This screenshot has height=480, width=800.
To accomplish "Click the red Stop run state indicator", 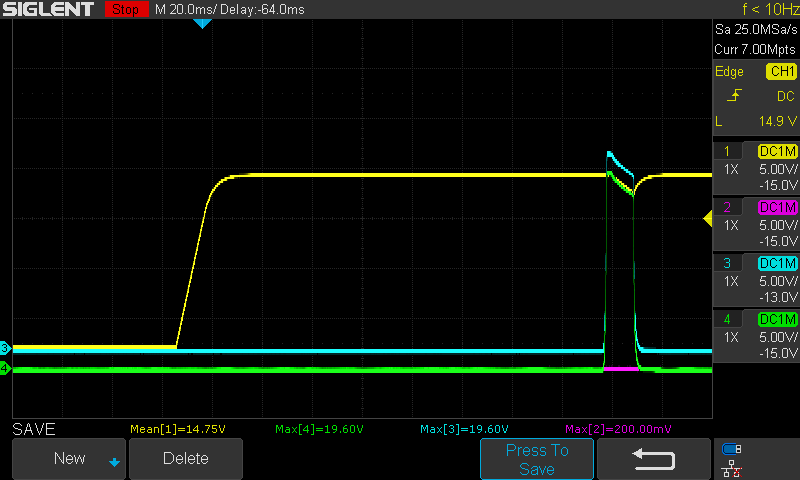I will click(x=126, y=9).
